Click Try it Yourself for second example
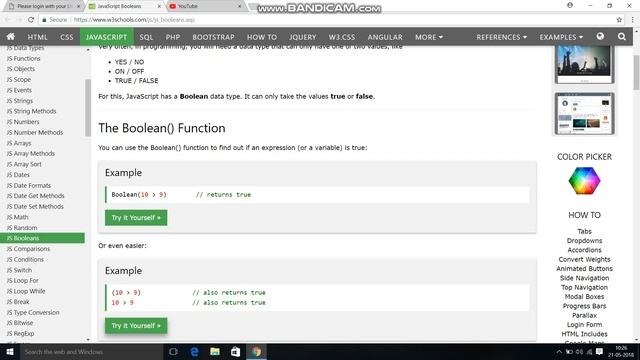This screenshot has height=360, width=640. pos(136,325)
